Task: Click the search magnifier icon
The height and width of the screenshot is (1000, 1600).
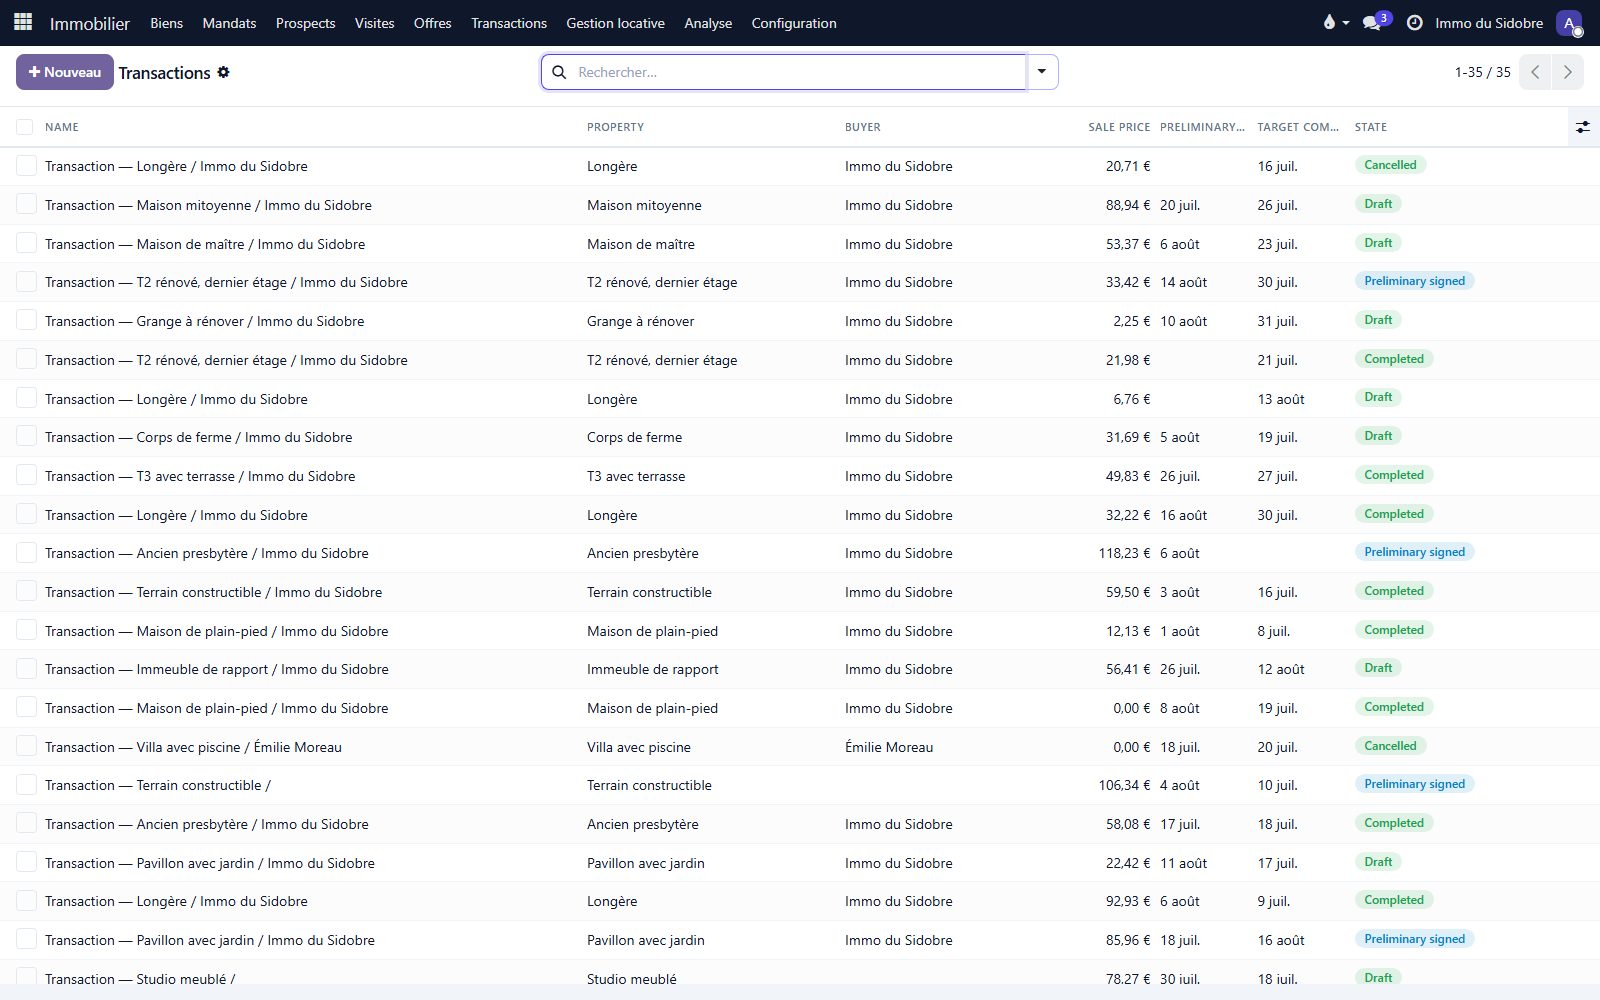Action: tap(559, 72)
